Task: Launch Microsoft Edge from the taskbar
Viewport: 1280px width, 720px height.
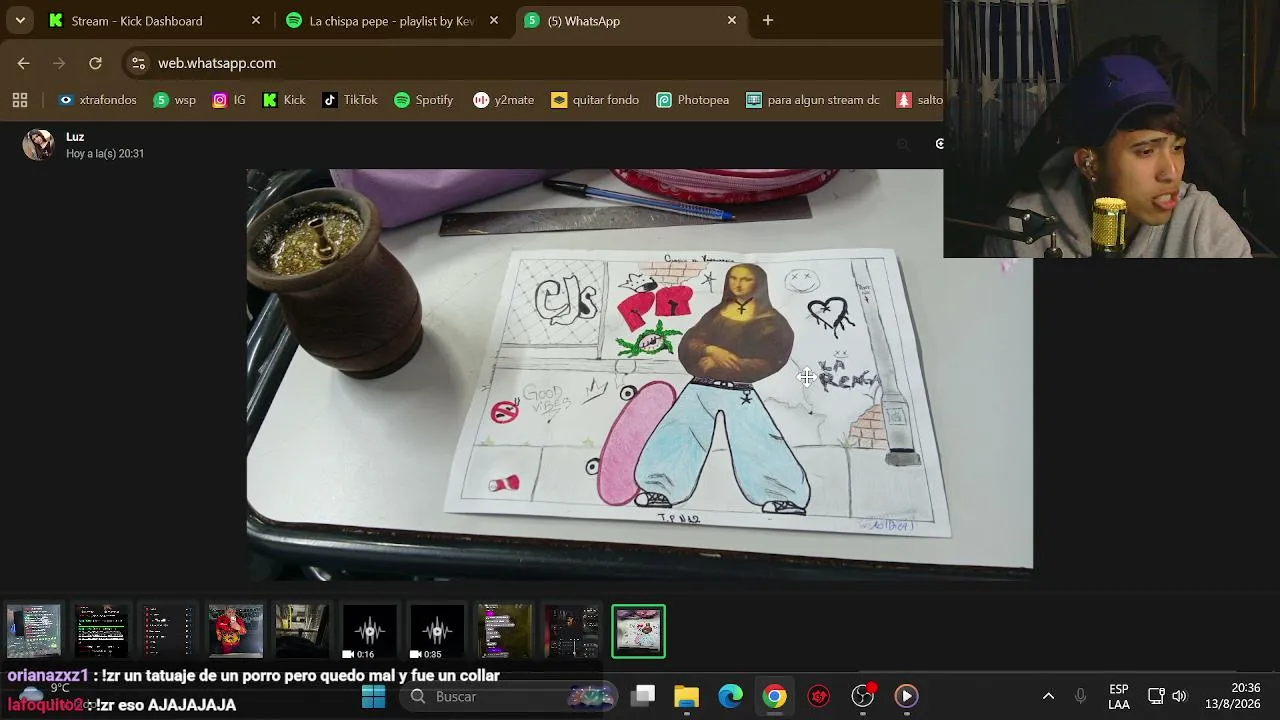Action: [x=731, y=696]
